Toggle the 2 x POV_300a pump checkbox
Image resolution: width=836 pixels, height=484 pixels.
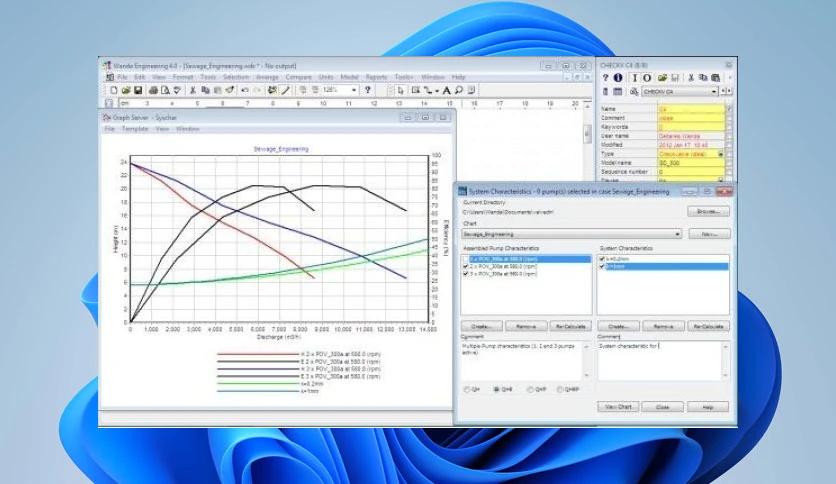click(465, 266)
